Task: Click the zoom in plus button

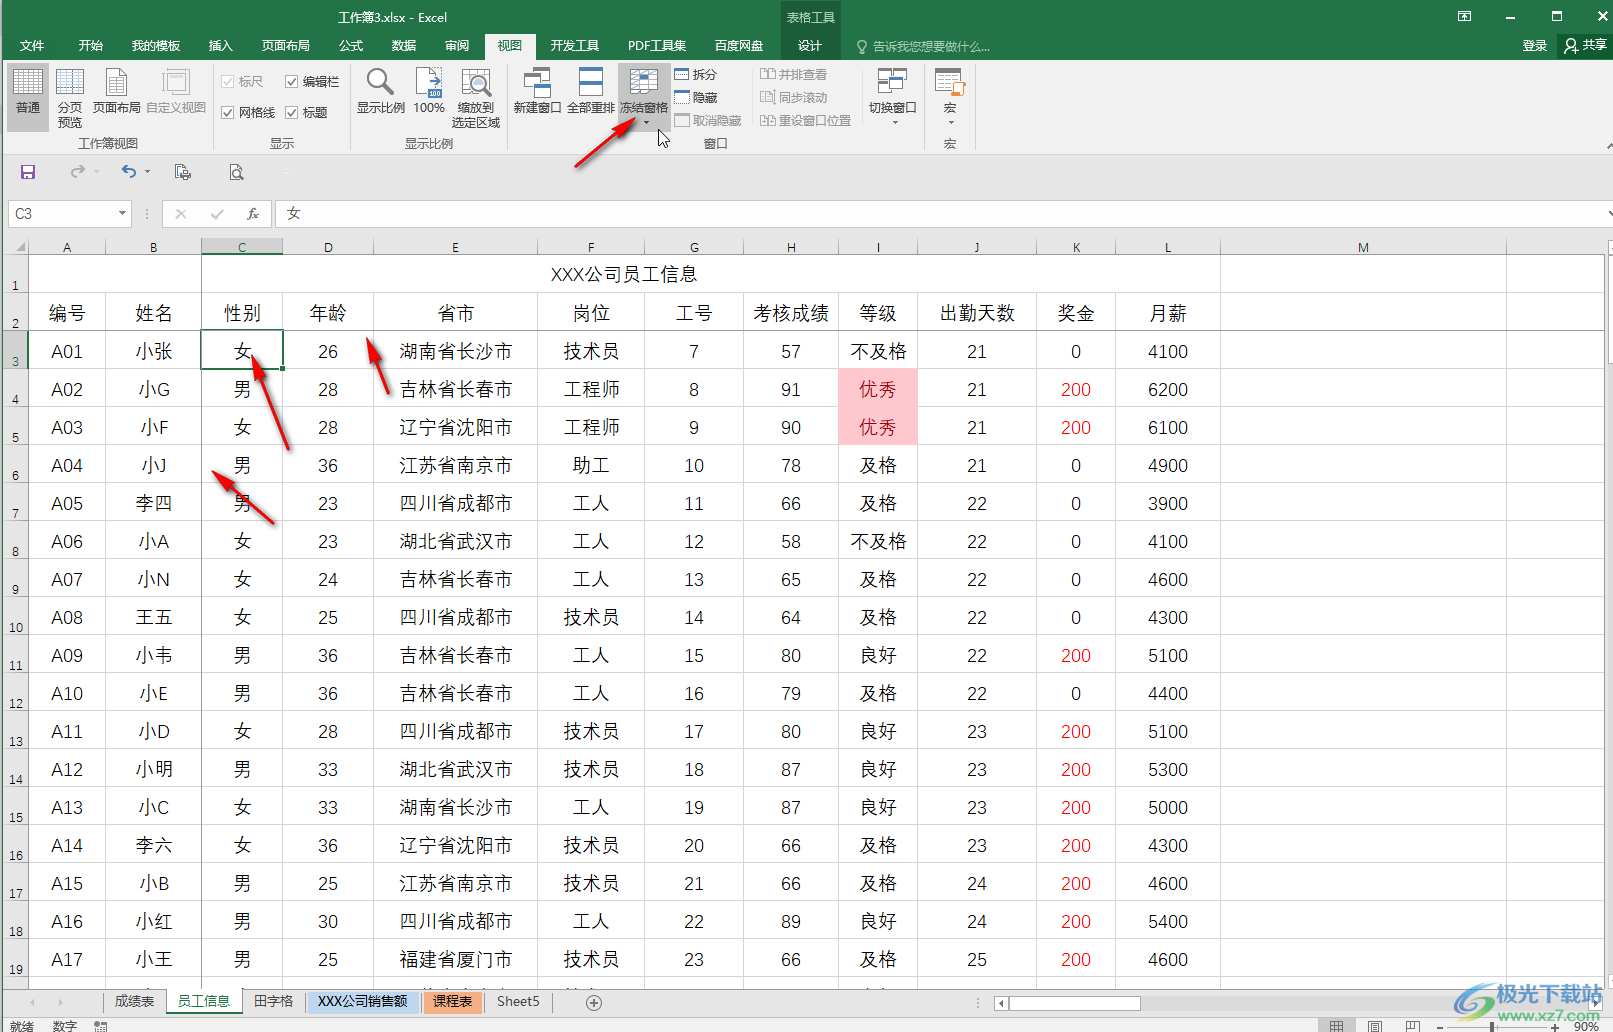Action: 1555,1027
